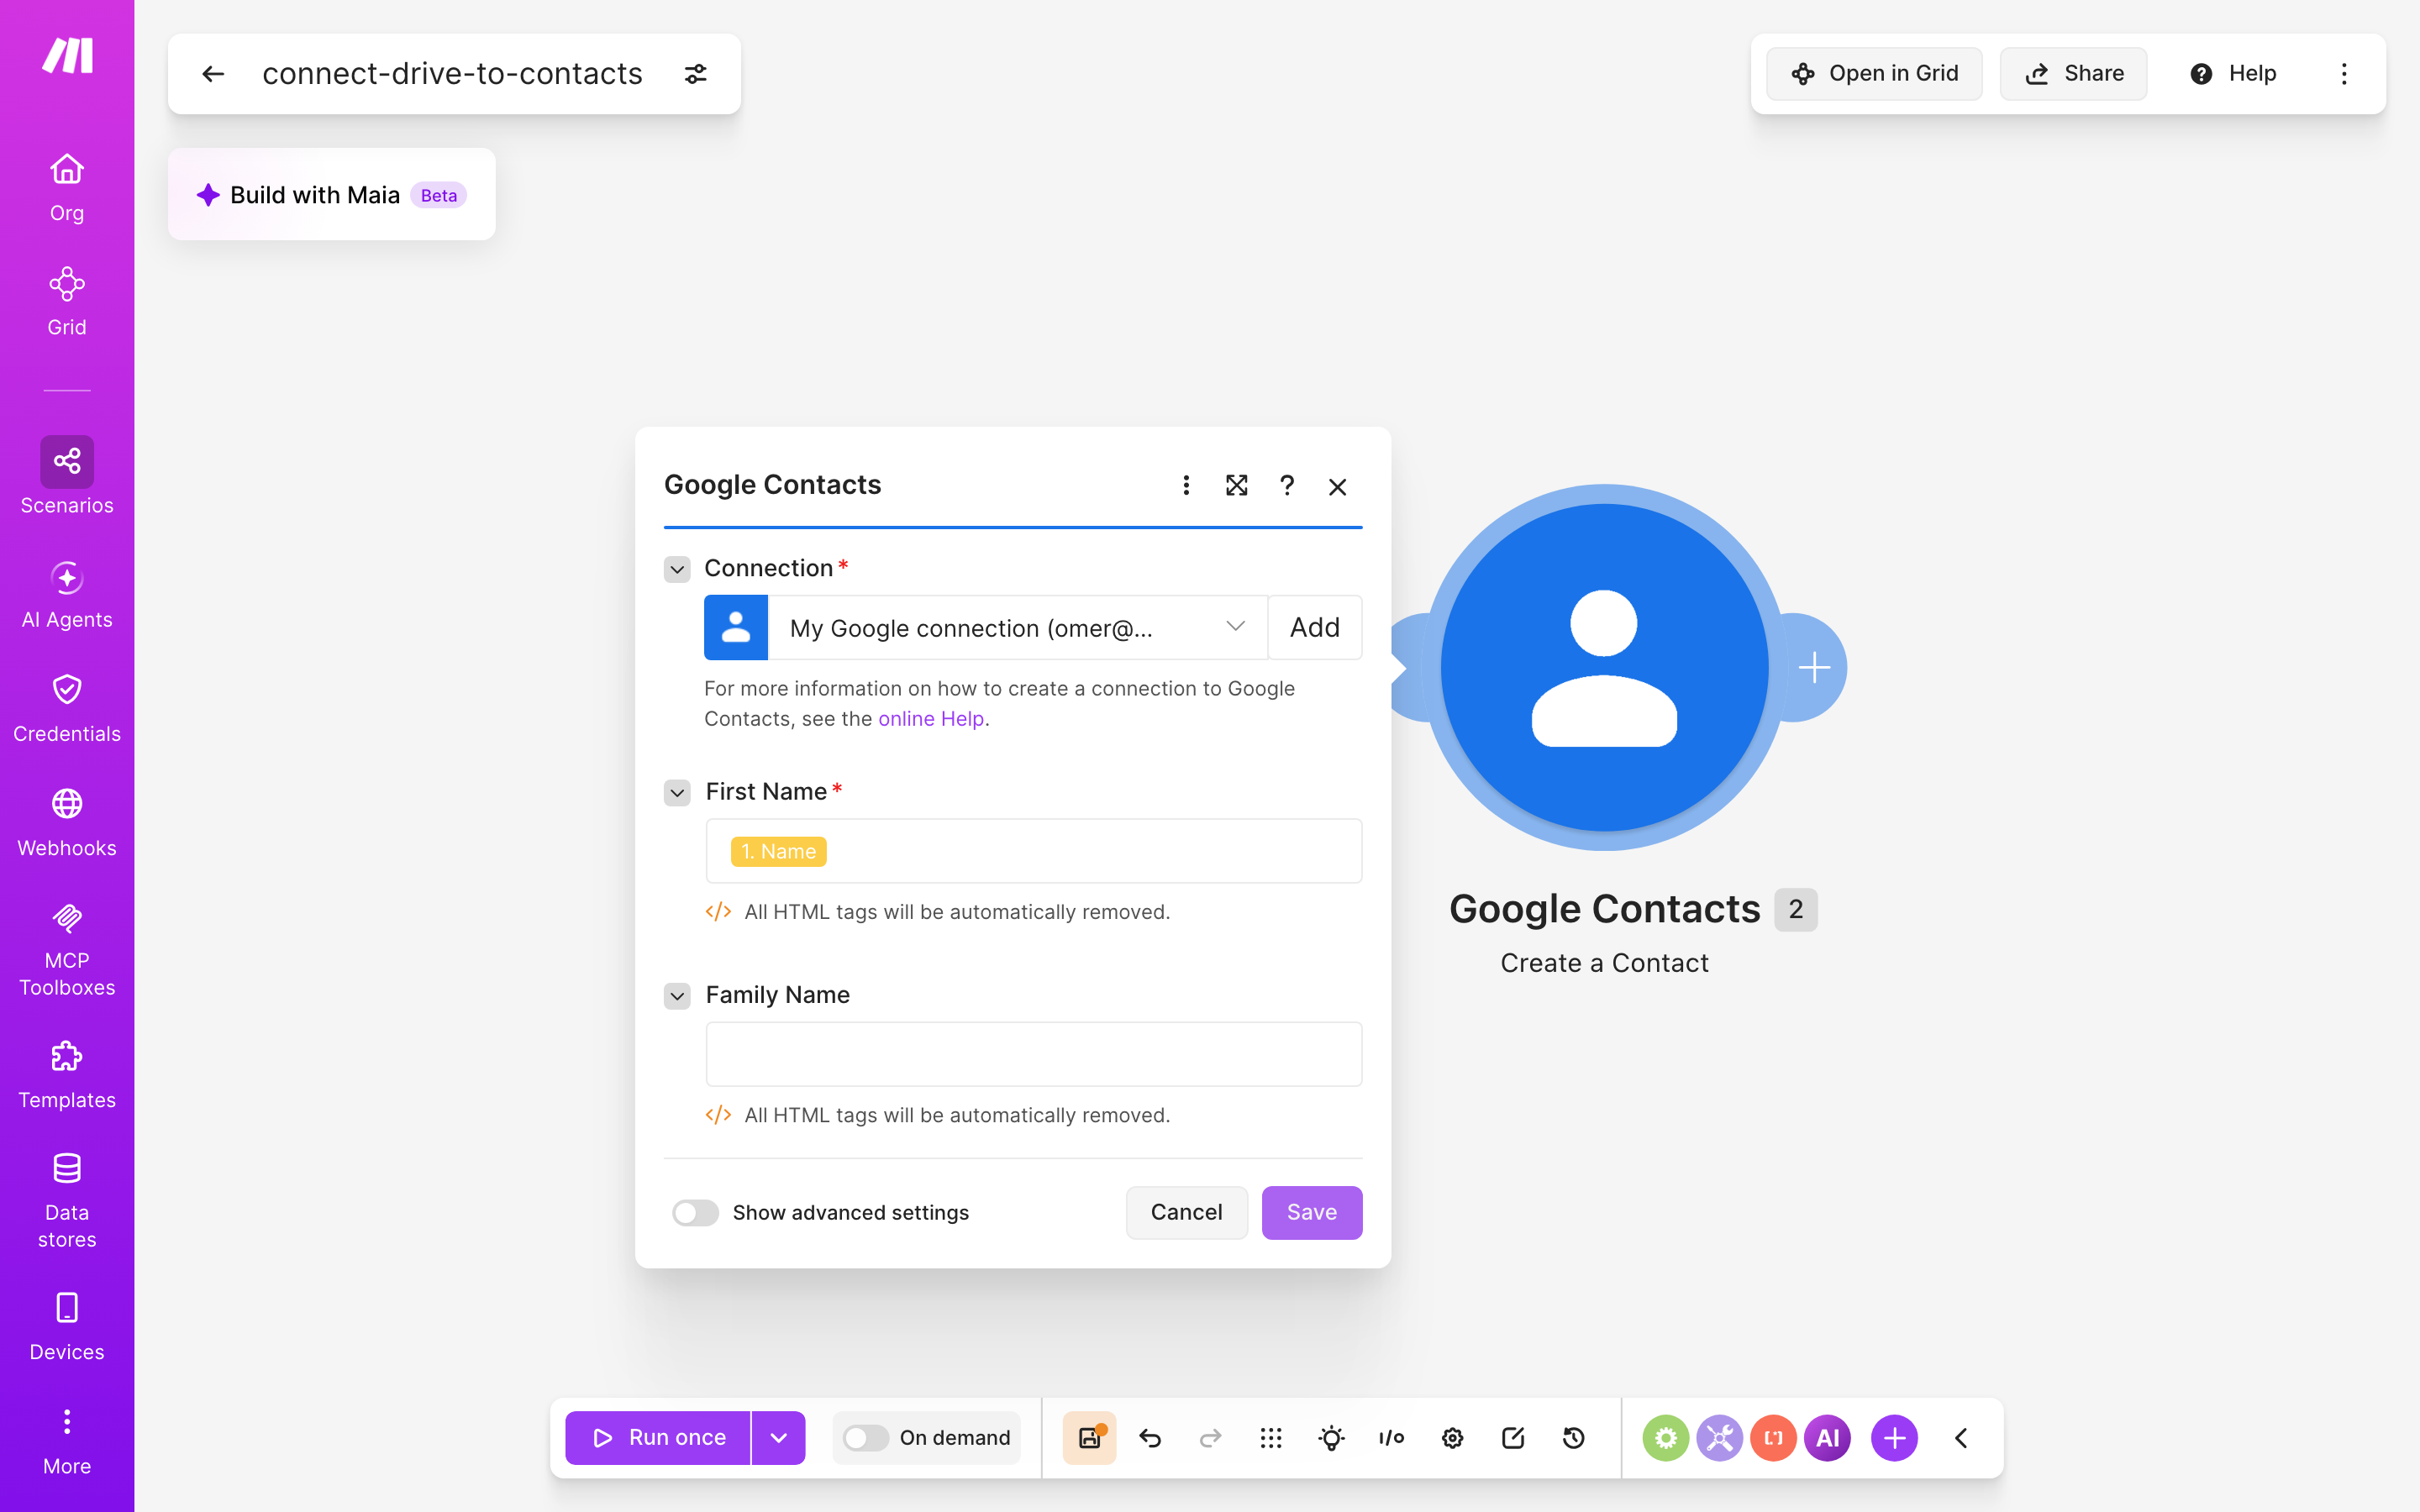The image size is (2420, 1512).
Task: Open Templates in sidebar
Action: click(67, 1075)
